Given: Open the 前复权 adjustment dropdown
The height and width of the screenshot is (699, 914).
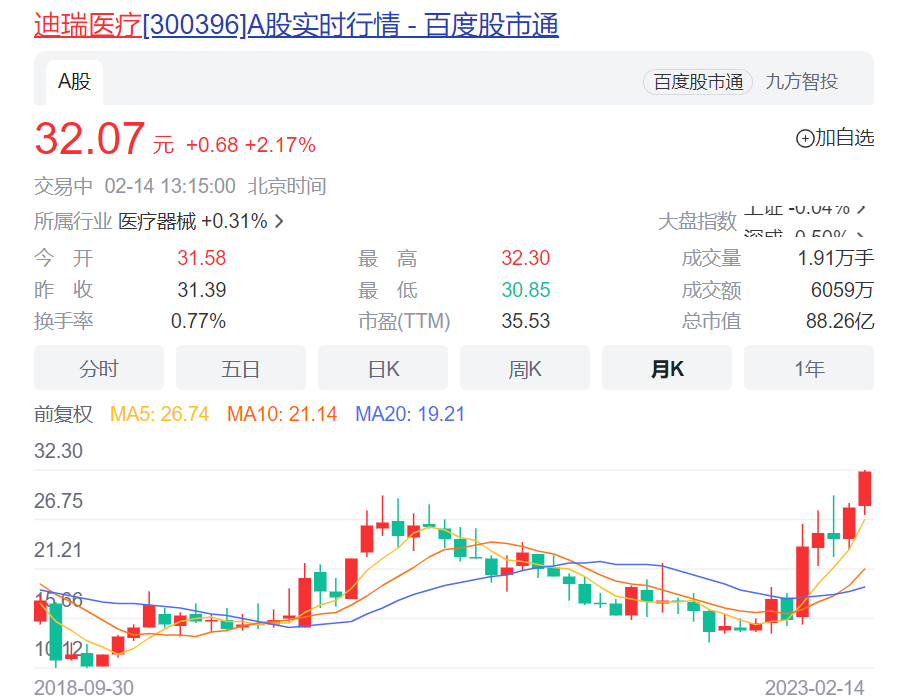Looking at the screenshot, I should coord(64,414).
